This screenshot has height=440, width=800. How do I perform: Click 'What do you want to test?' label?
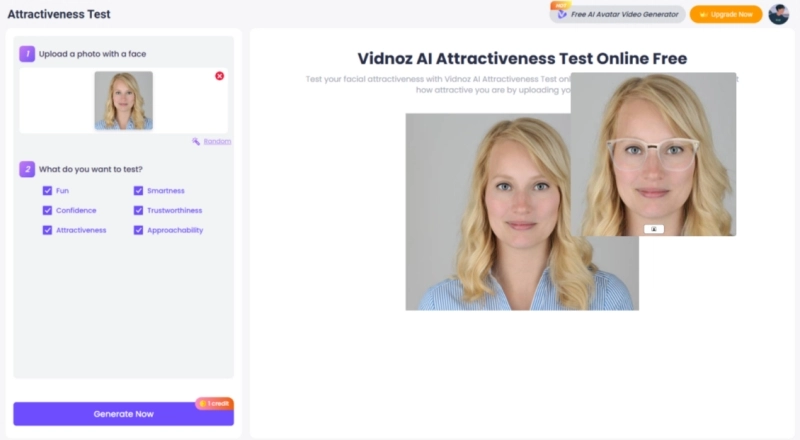tap(91, 169)
